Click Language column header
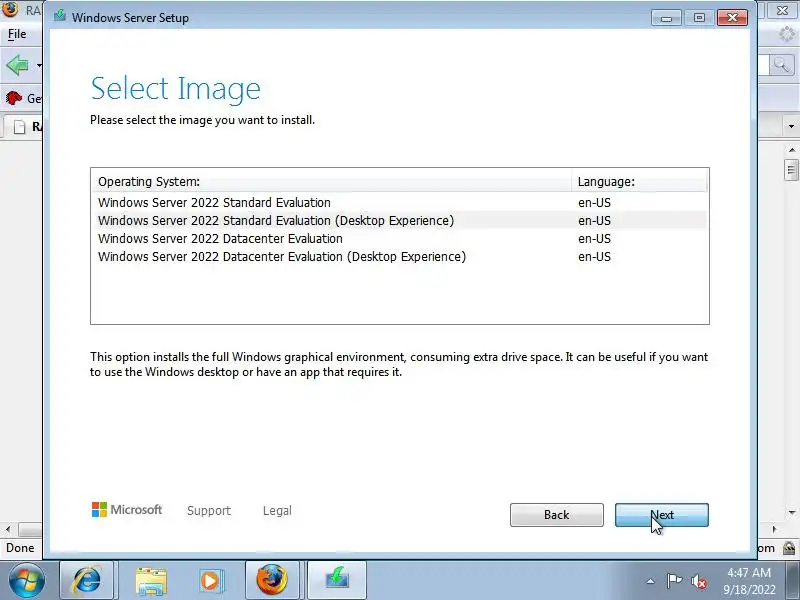The image size is (800, 600). pos(640,182)
